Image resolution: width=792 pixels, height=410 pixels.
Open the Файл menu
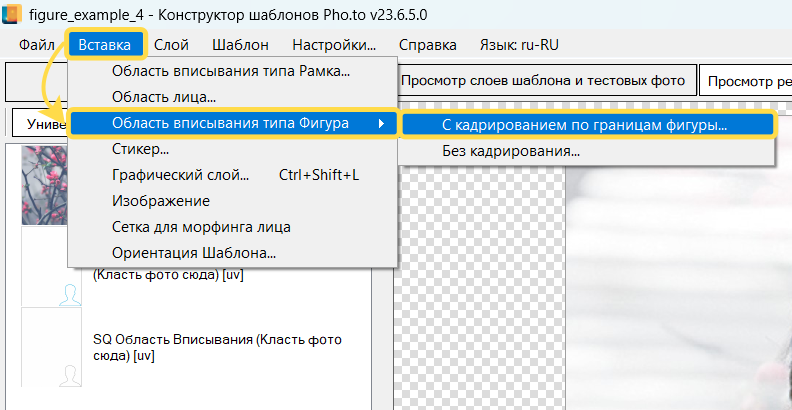coord(36,45)
